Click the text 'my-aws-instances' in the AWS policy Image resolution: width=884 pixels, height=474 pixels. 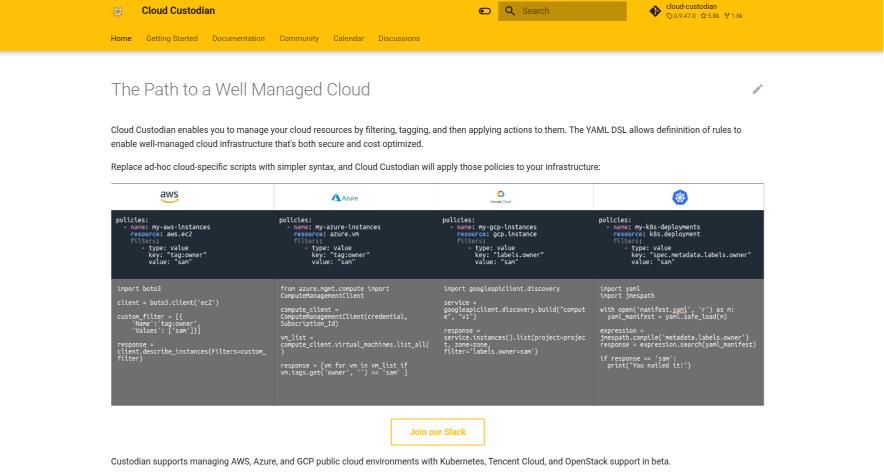tap(181, 227)
